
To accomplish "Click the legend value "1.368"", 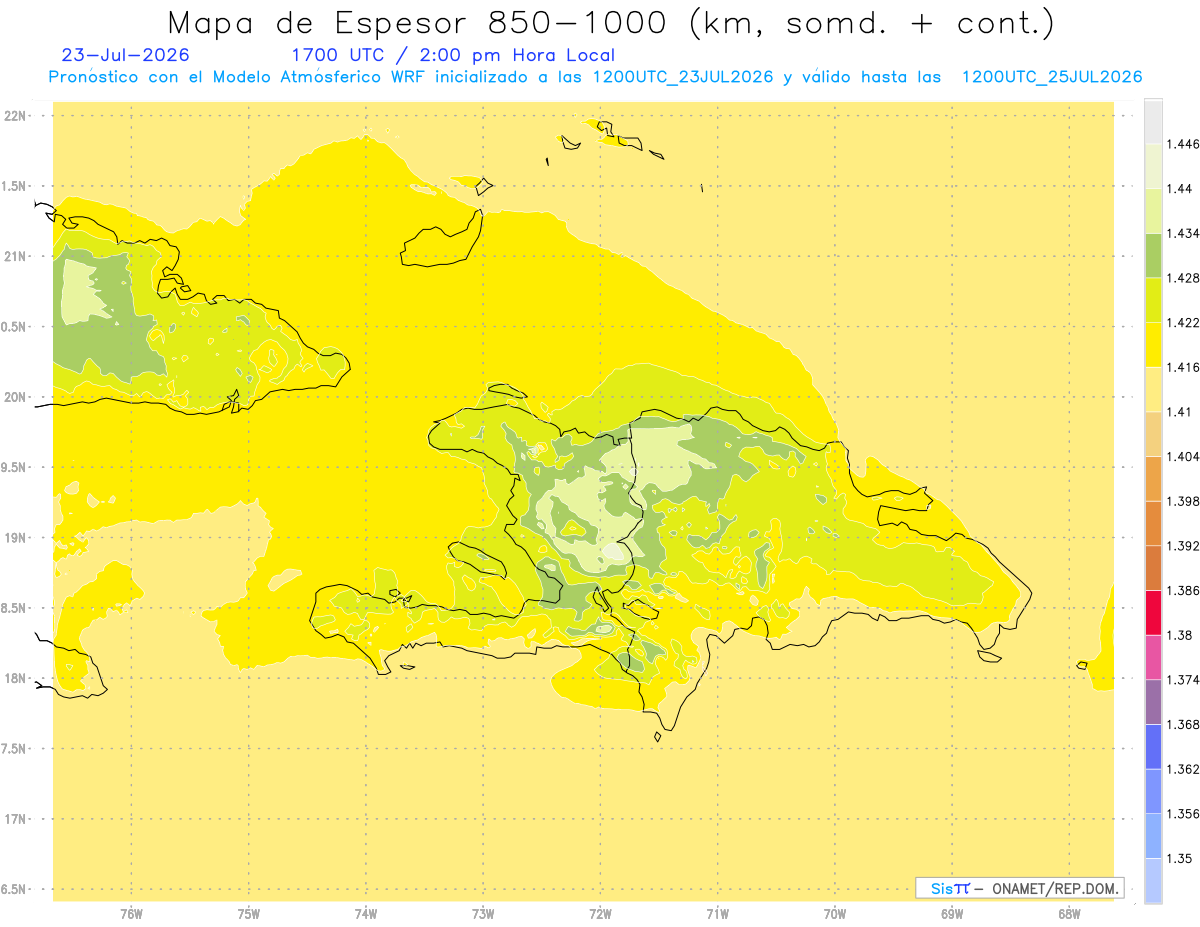I will point(1183,724).
